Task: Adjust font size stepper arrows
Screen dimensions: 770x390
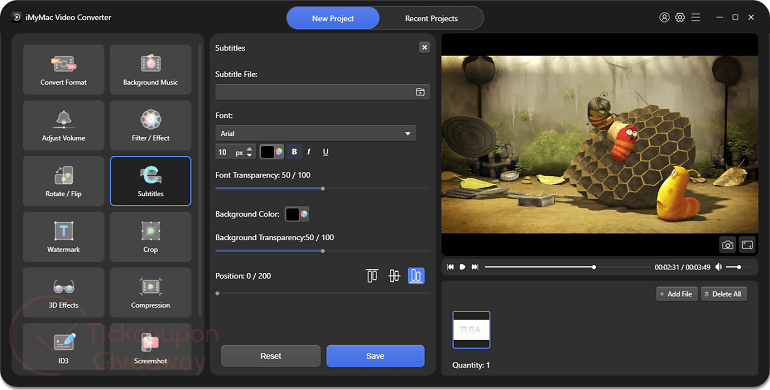Action: [x=249, y=152]
